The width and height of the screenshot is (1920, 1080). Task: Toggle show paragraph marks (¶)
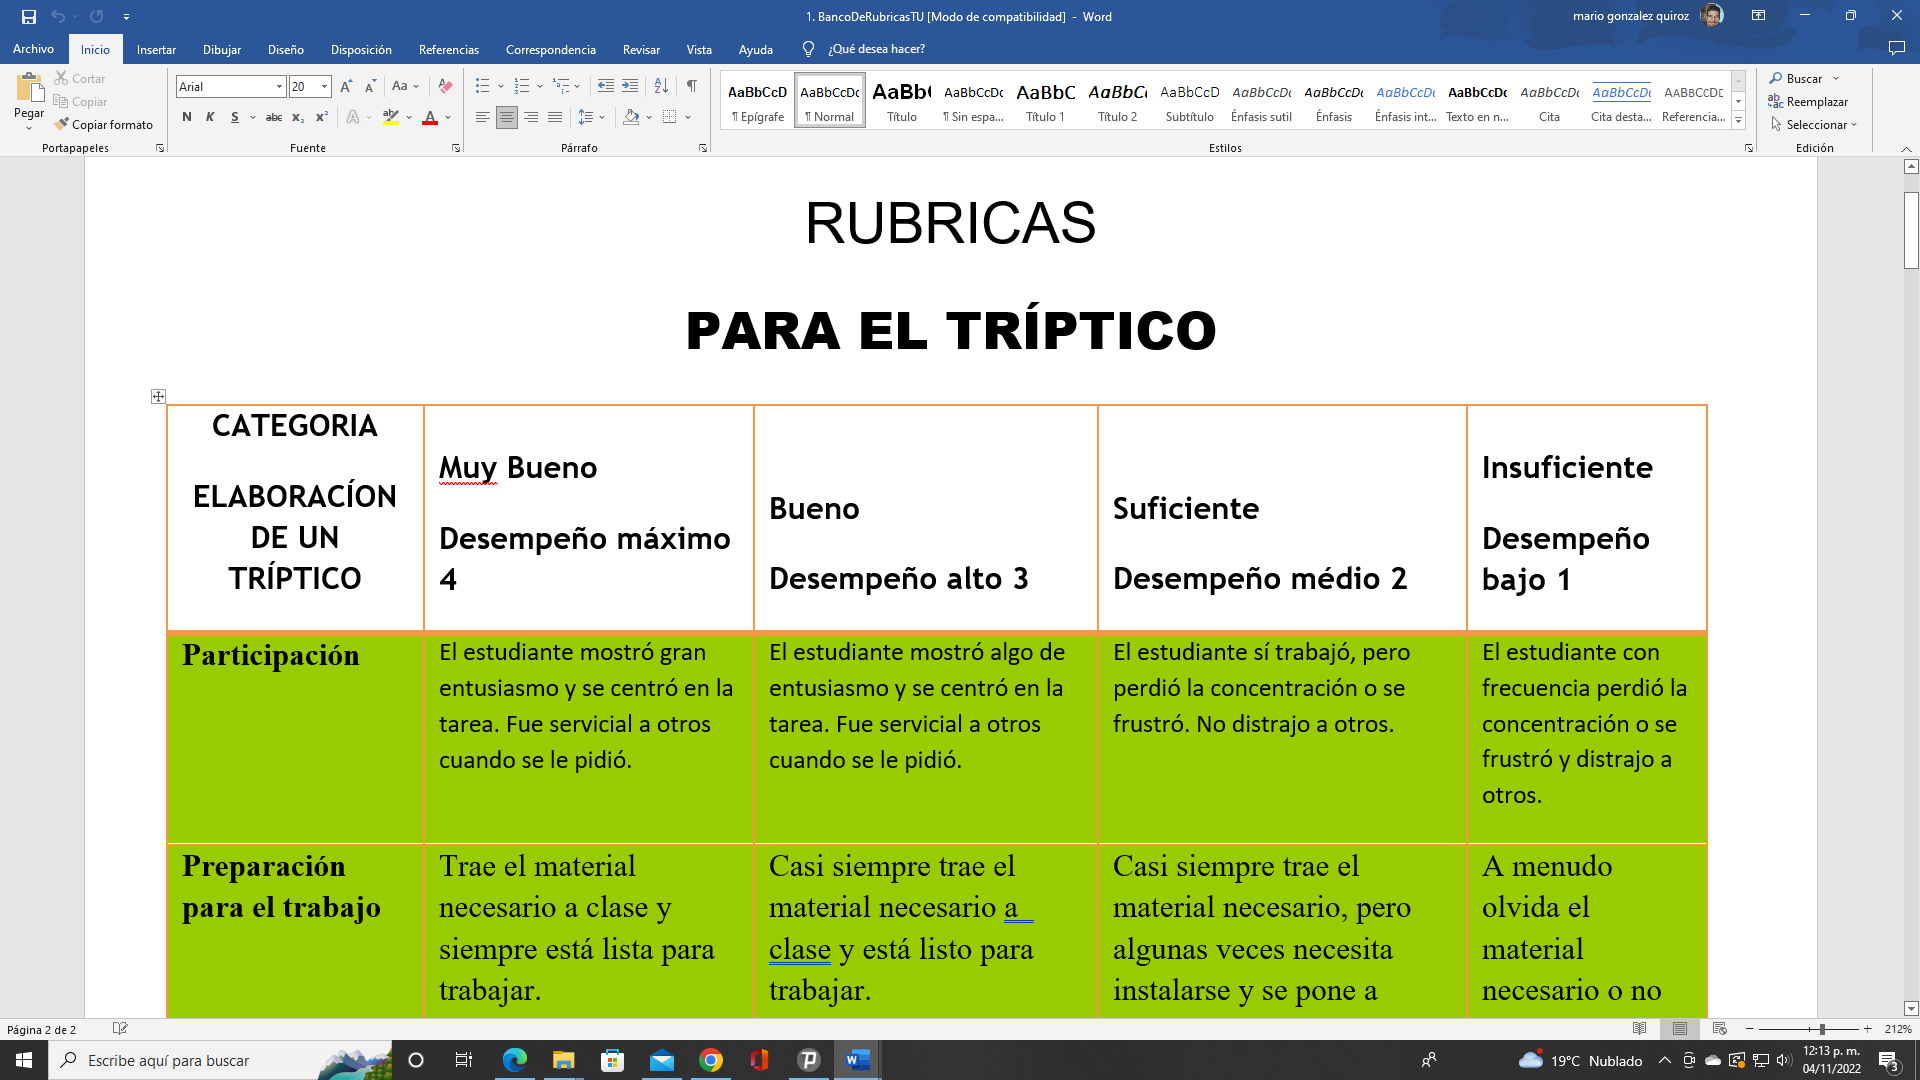[692, 86]
